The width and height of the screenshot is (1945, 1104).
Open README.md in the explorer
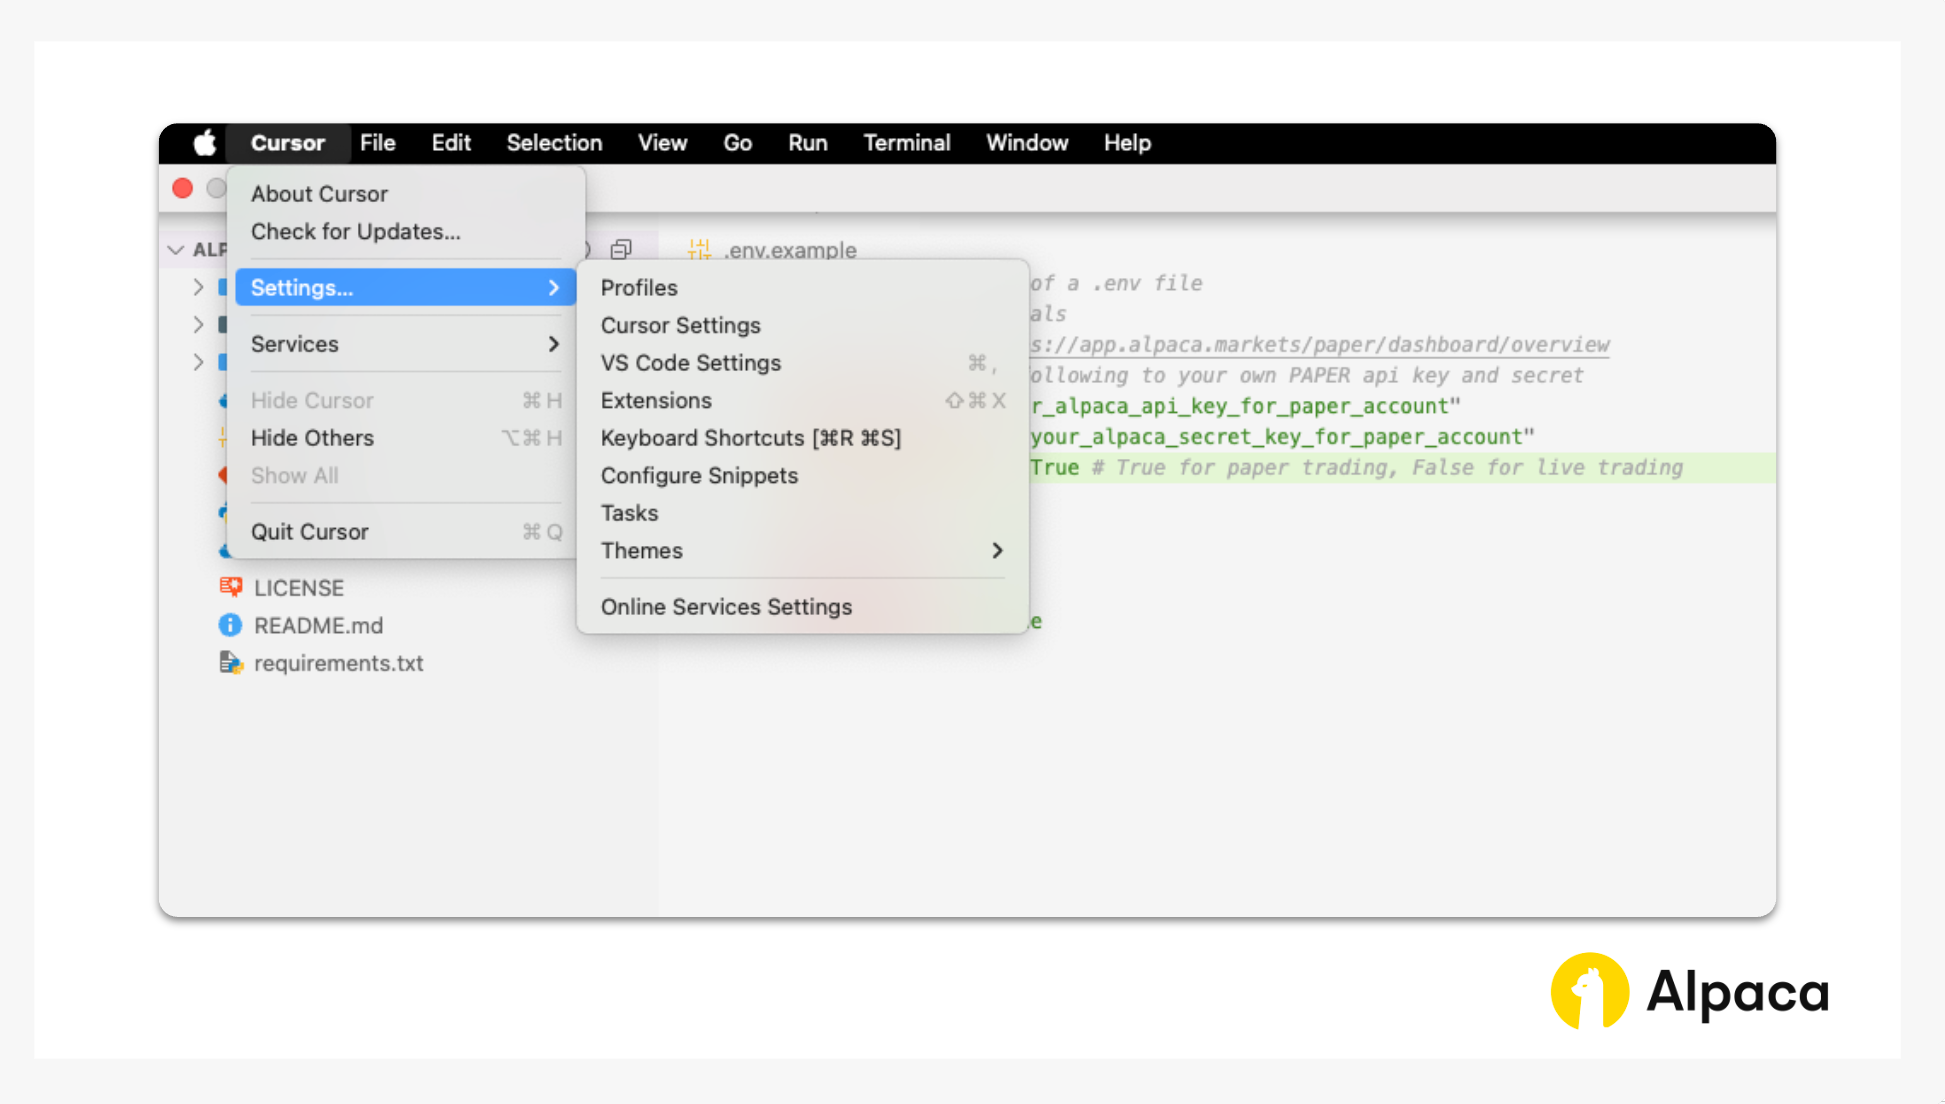pyautogui.click(x=318, y=626)
